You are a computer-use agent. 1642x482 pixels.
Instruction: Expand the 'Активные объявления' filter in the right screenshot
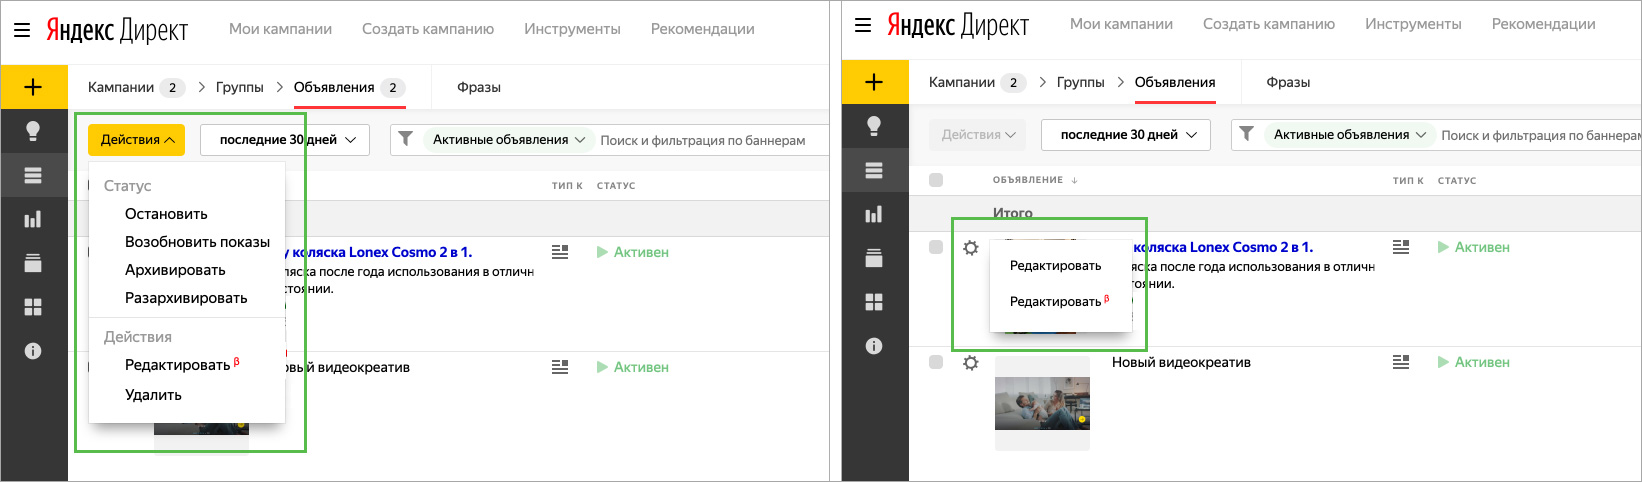coord(1348,135)
